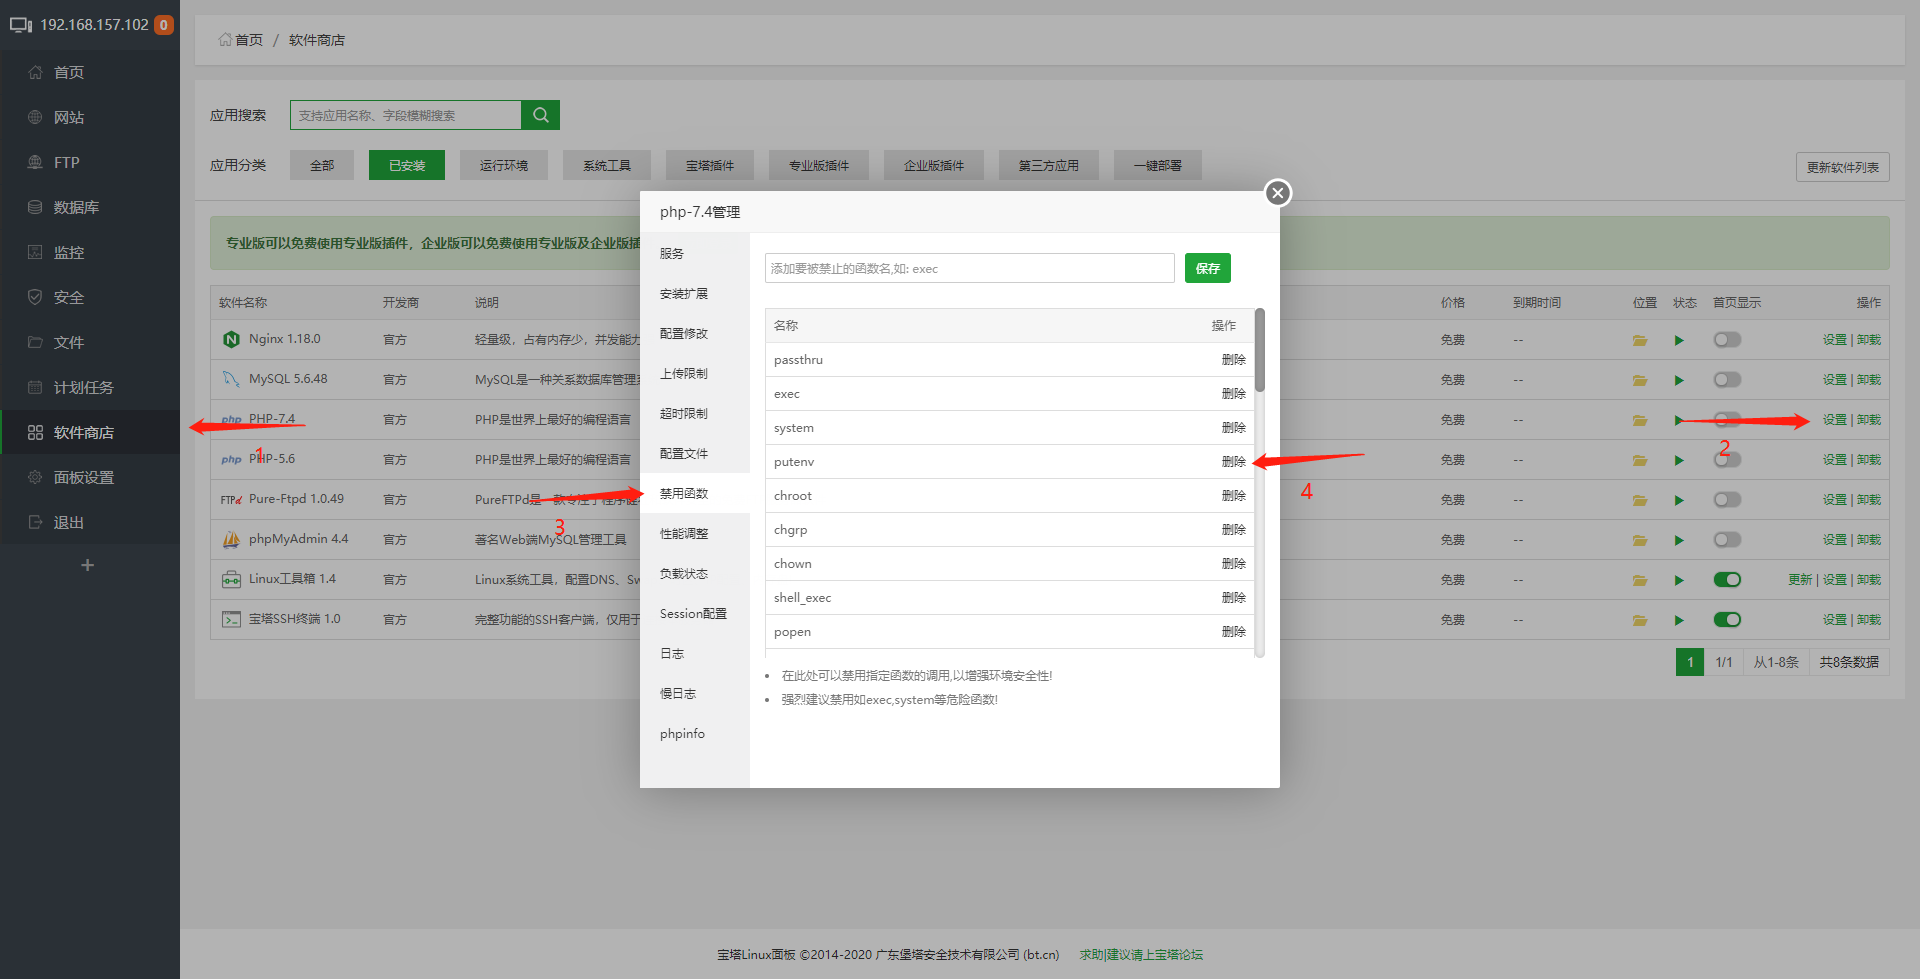This screenshot has width=1920, height=979.
Task: Open the FTP sidebar icon
Action: (x=35, y=162)
